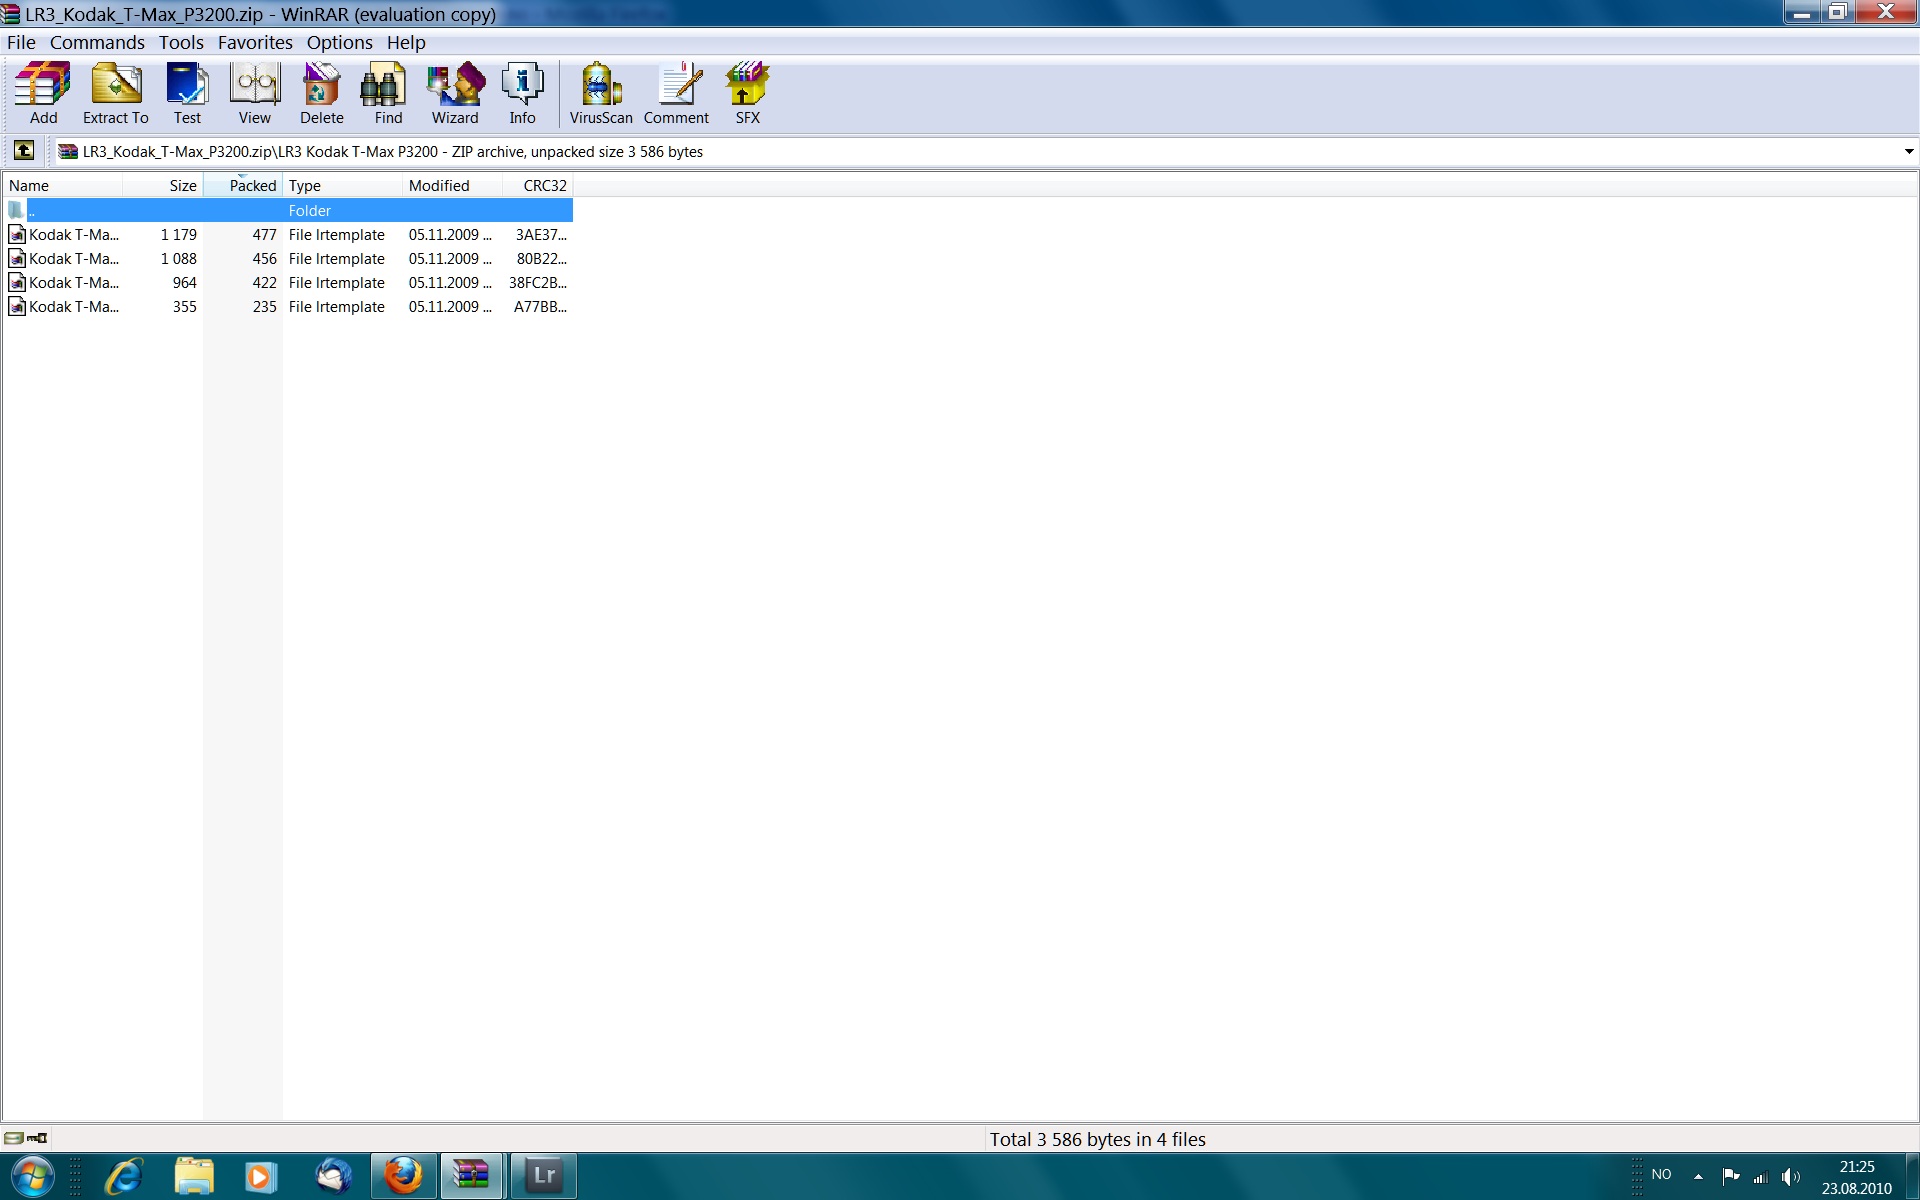Open the Options menu
This screenshot has width=1920, height=1200.
pyautogui.click(x=339, y=42)
